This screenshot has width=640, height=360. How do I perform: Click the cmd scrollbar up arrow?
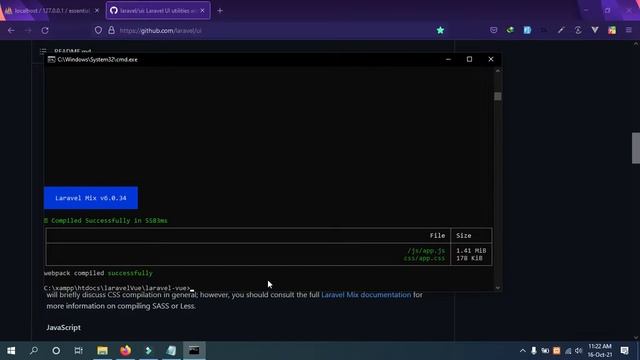click(498, 71)
